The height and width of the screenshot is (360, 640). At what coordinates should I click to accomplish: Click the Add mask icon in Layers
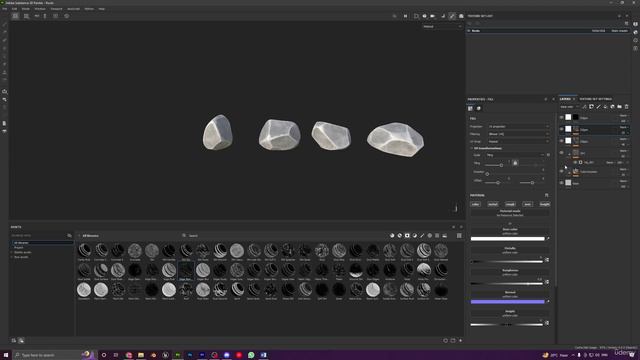click(591, 107)
